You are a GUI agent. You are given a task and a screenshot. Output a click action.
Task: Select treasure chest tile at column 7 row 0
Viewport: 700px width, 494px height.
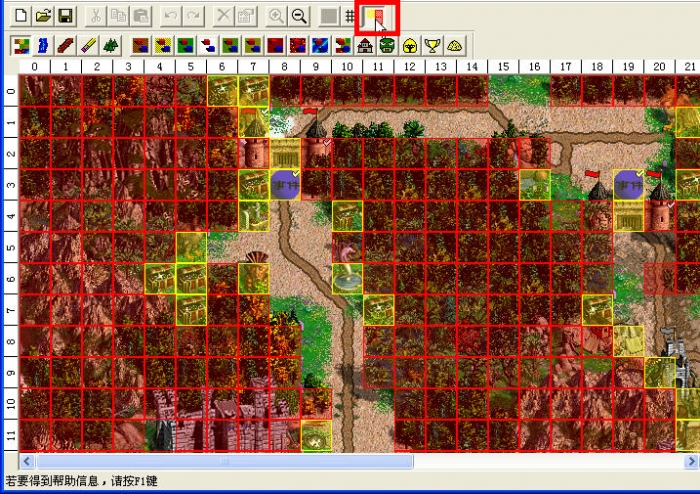tap(254, 91)
